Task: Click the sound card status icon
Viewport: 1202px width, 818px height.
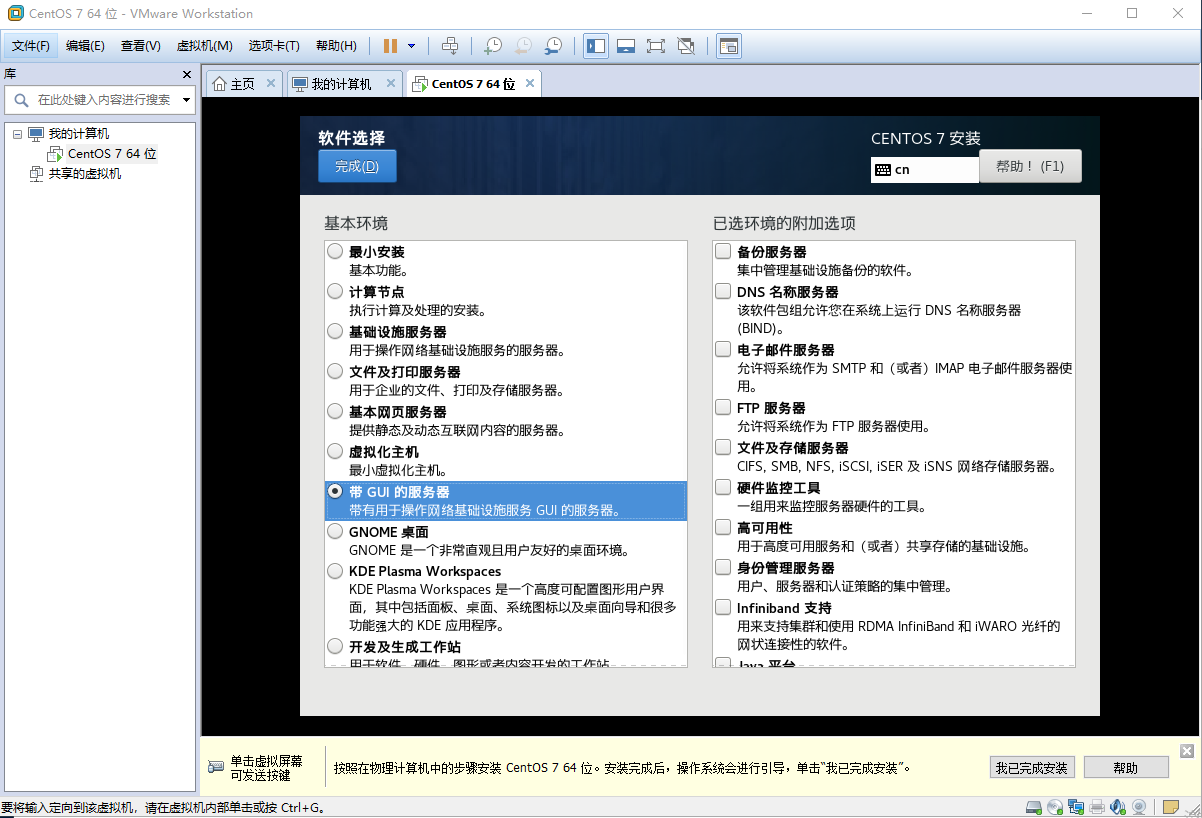Action: click(1118, 807)
